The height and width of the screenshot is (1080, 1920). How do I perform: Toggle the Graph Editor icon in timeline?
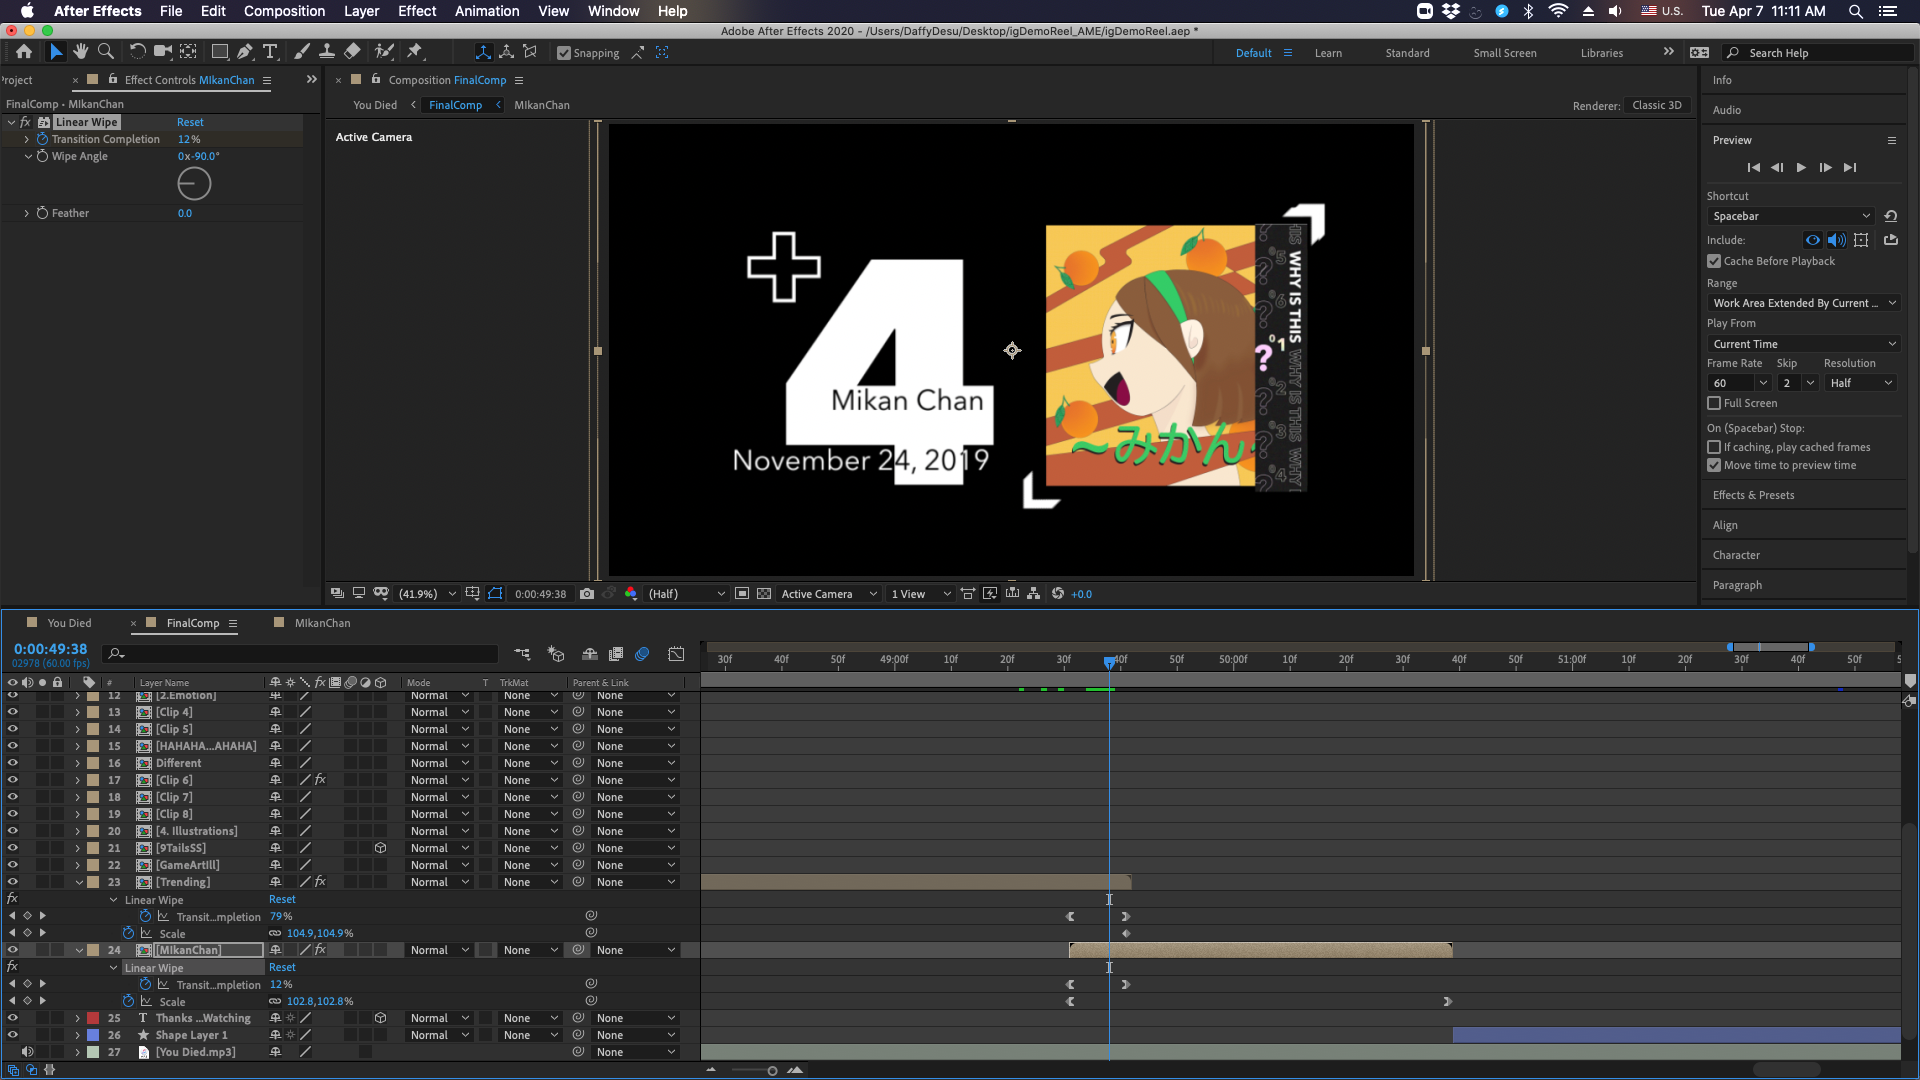[x=676, y=654]
